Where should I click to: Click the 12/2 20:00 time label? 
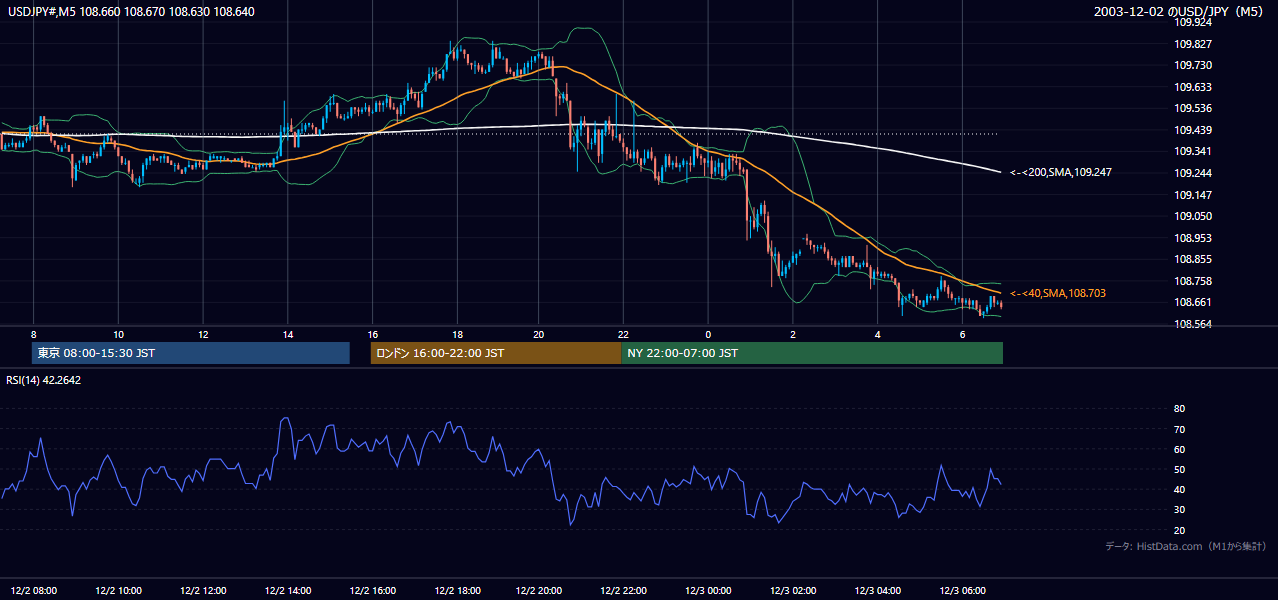pyautogui.click(x=540, y=590)
